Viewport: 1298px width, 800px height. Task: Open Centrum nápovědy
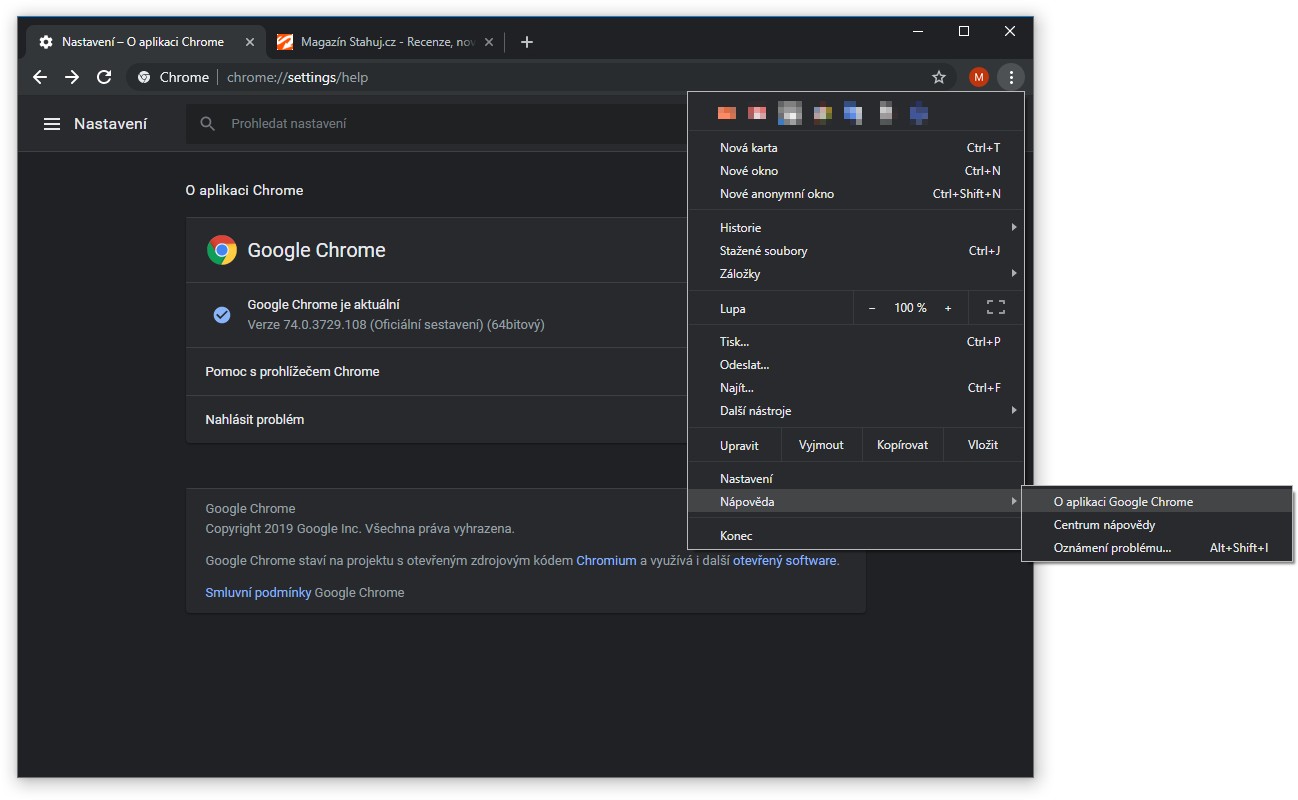1157,525
